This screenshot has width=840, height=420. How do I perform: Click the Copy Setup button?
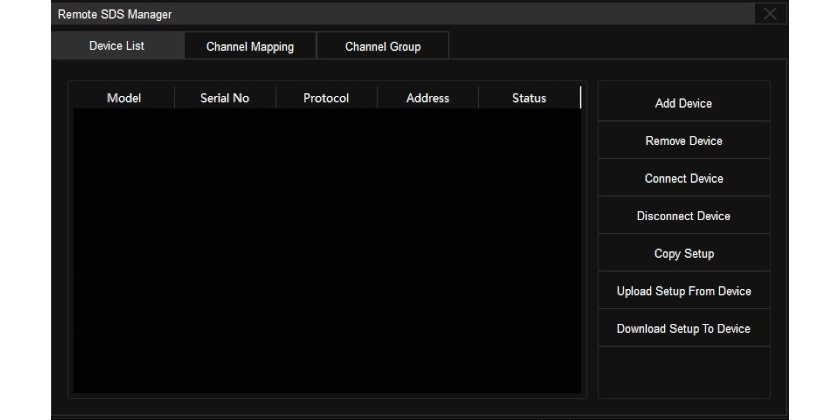(x=684, y=253)
